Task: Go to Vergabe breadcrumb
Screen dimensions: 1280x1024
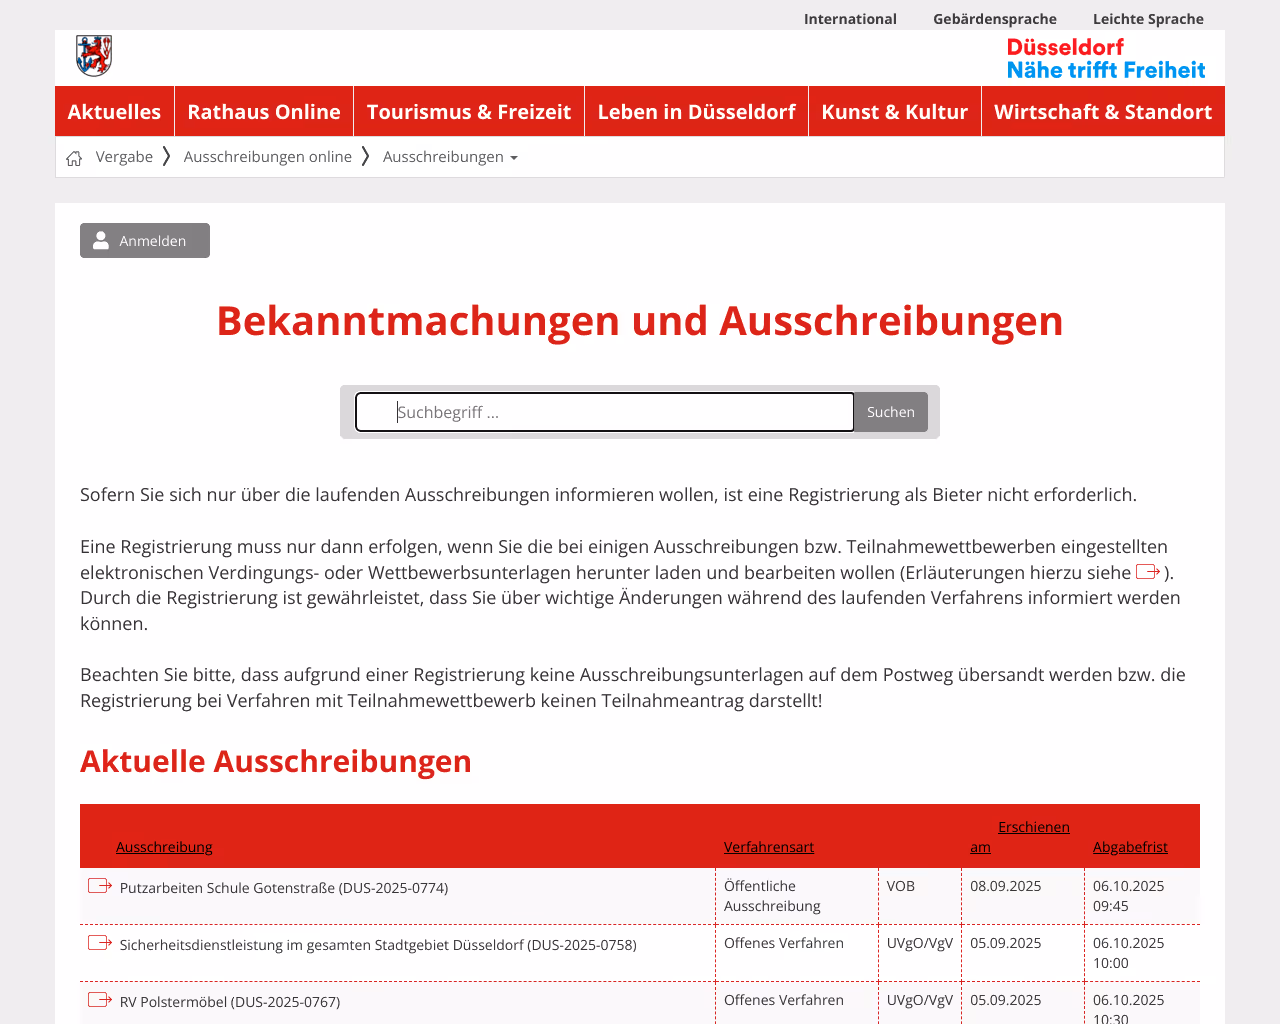Action: 124,157
